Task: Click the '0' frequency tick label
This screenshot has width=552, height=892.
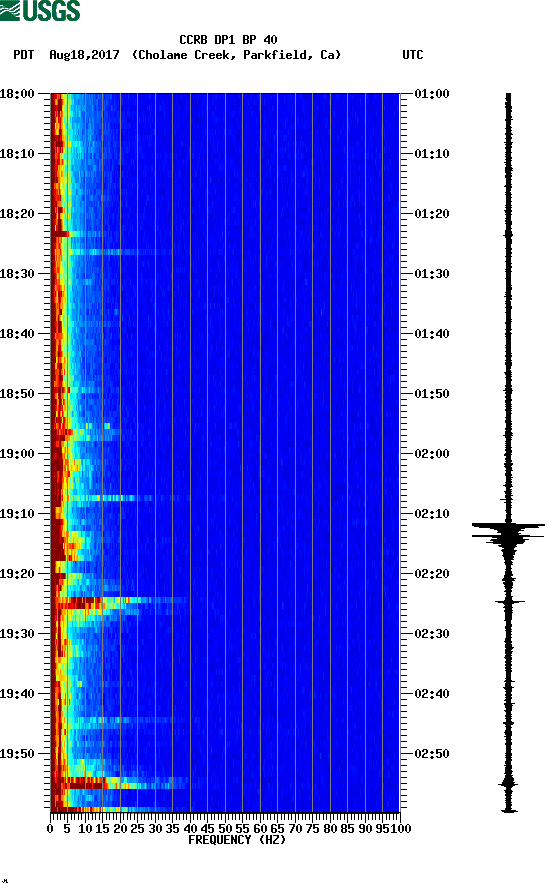Action: click(50, 829)
